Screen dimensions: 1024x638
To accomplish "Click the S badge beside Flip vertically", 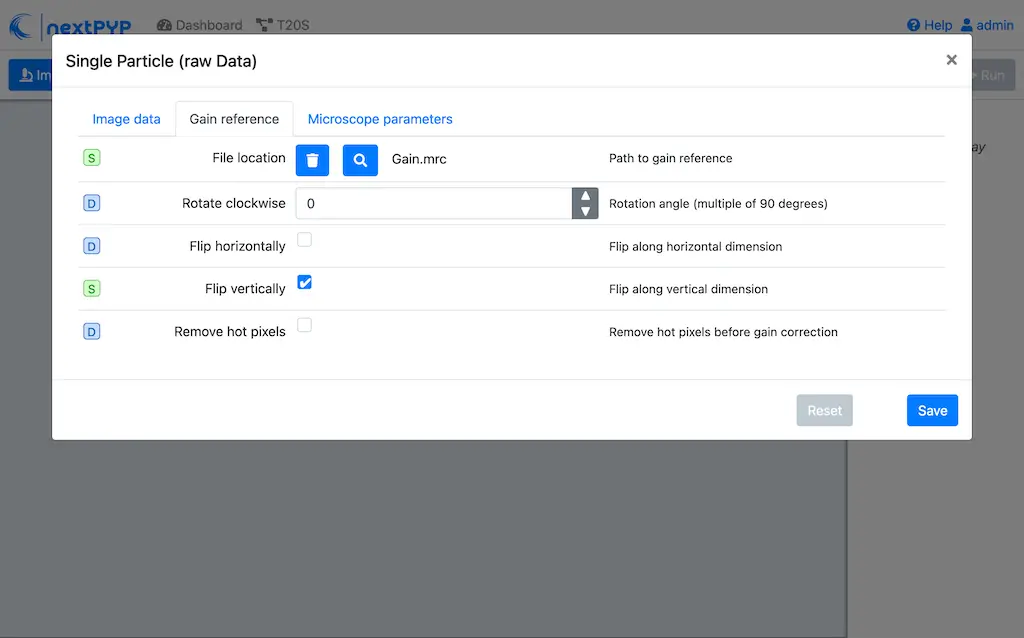I will [92, 289].
